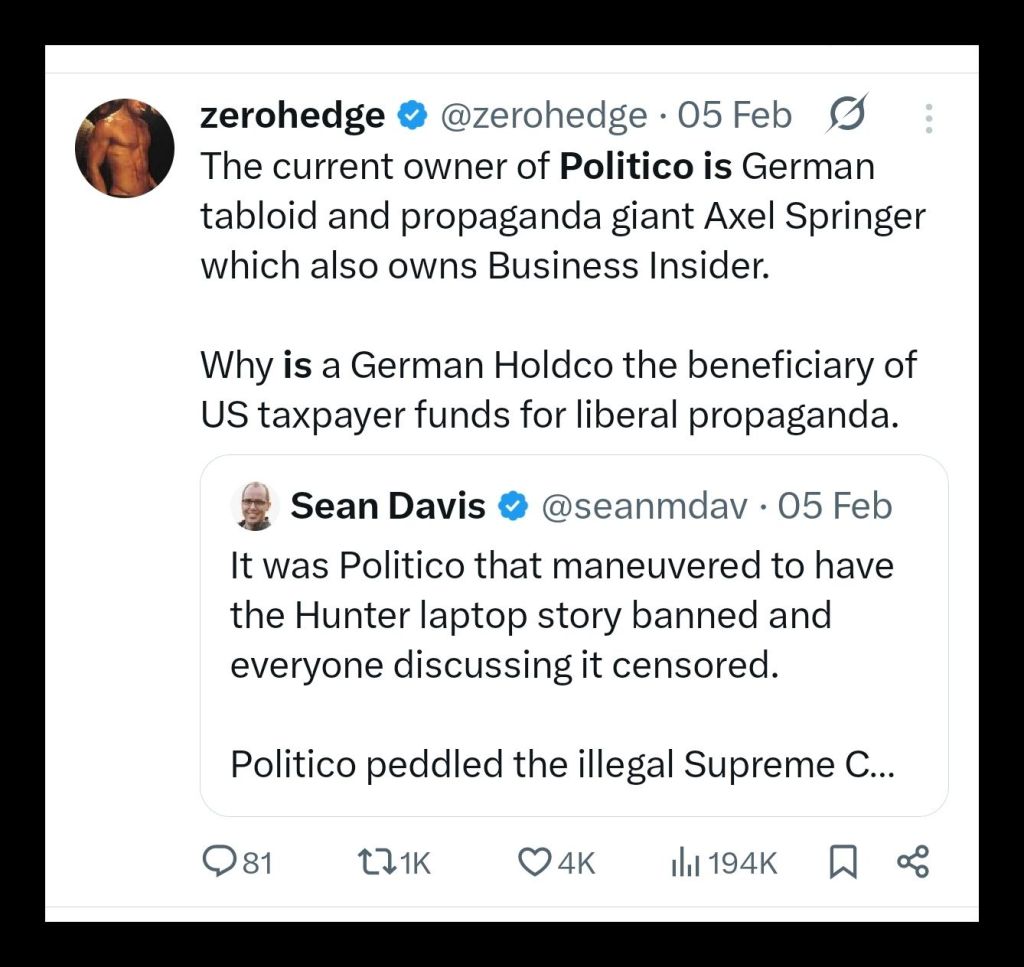Open zerohedge's profile picture
1024x967 pixels.
124,148
